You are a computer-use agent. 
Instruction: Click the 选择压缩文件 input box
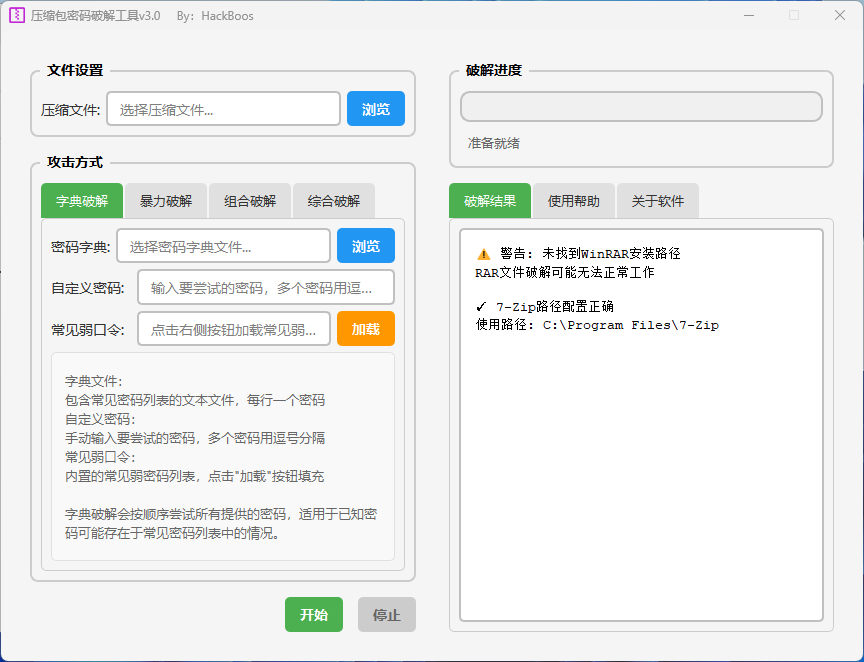[222, 108]
